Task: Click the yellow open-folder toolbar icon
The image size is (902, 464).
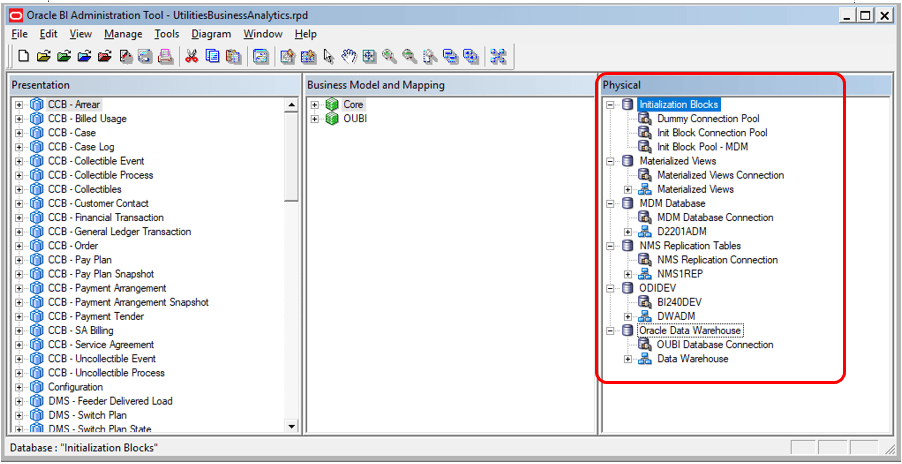Action: point(44,56)
